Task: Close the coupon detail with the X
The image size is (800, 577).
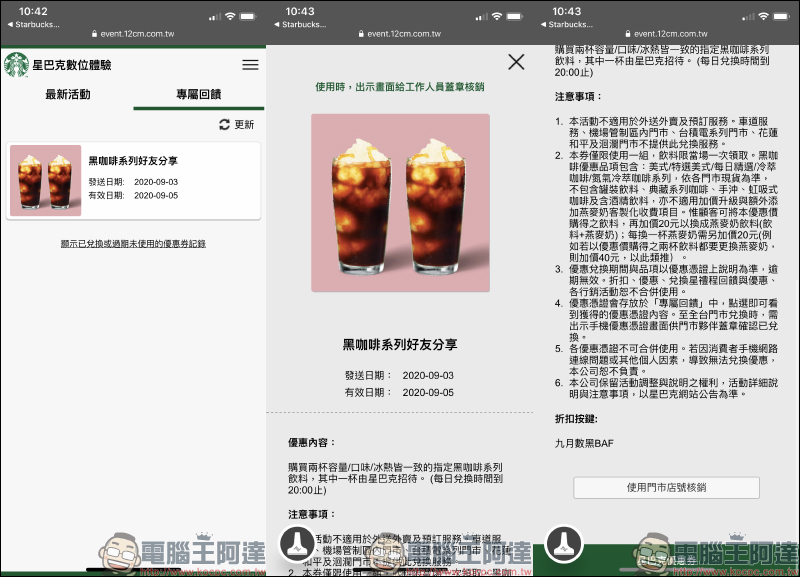Action: coord(516,62)
